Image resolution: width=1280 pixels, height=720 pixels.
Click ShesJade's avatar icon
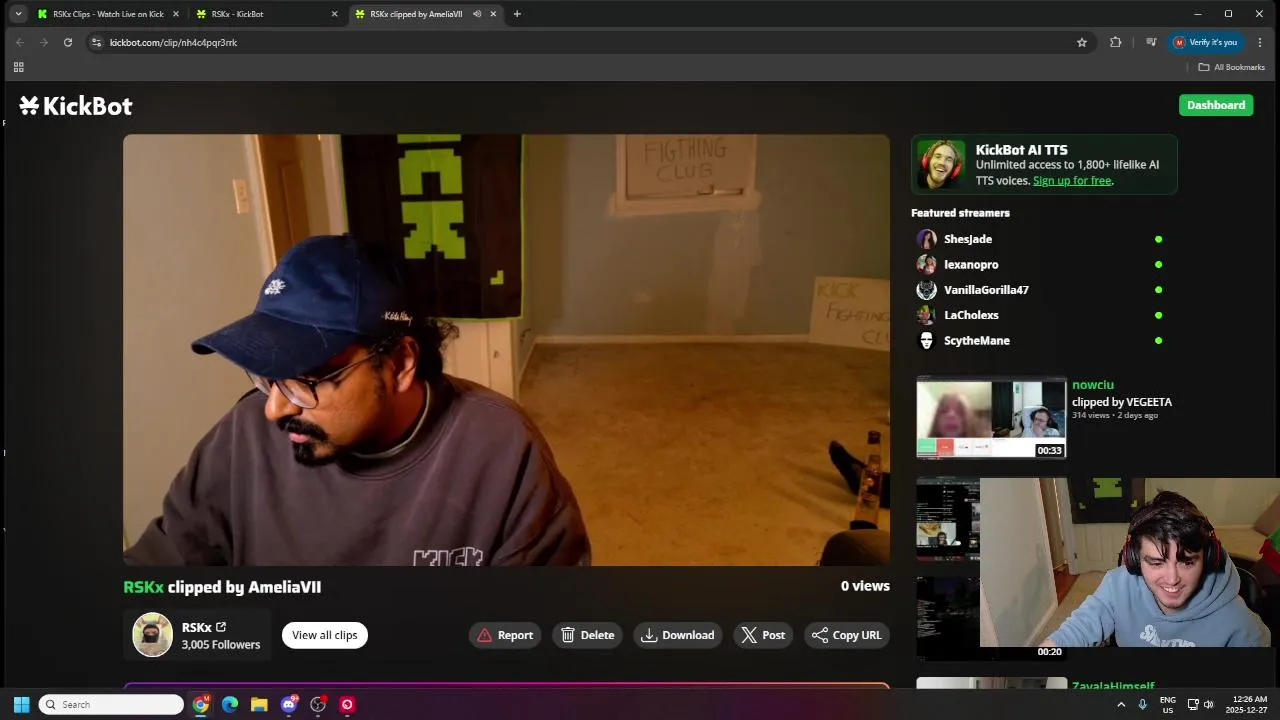point(927,239)
